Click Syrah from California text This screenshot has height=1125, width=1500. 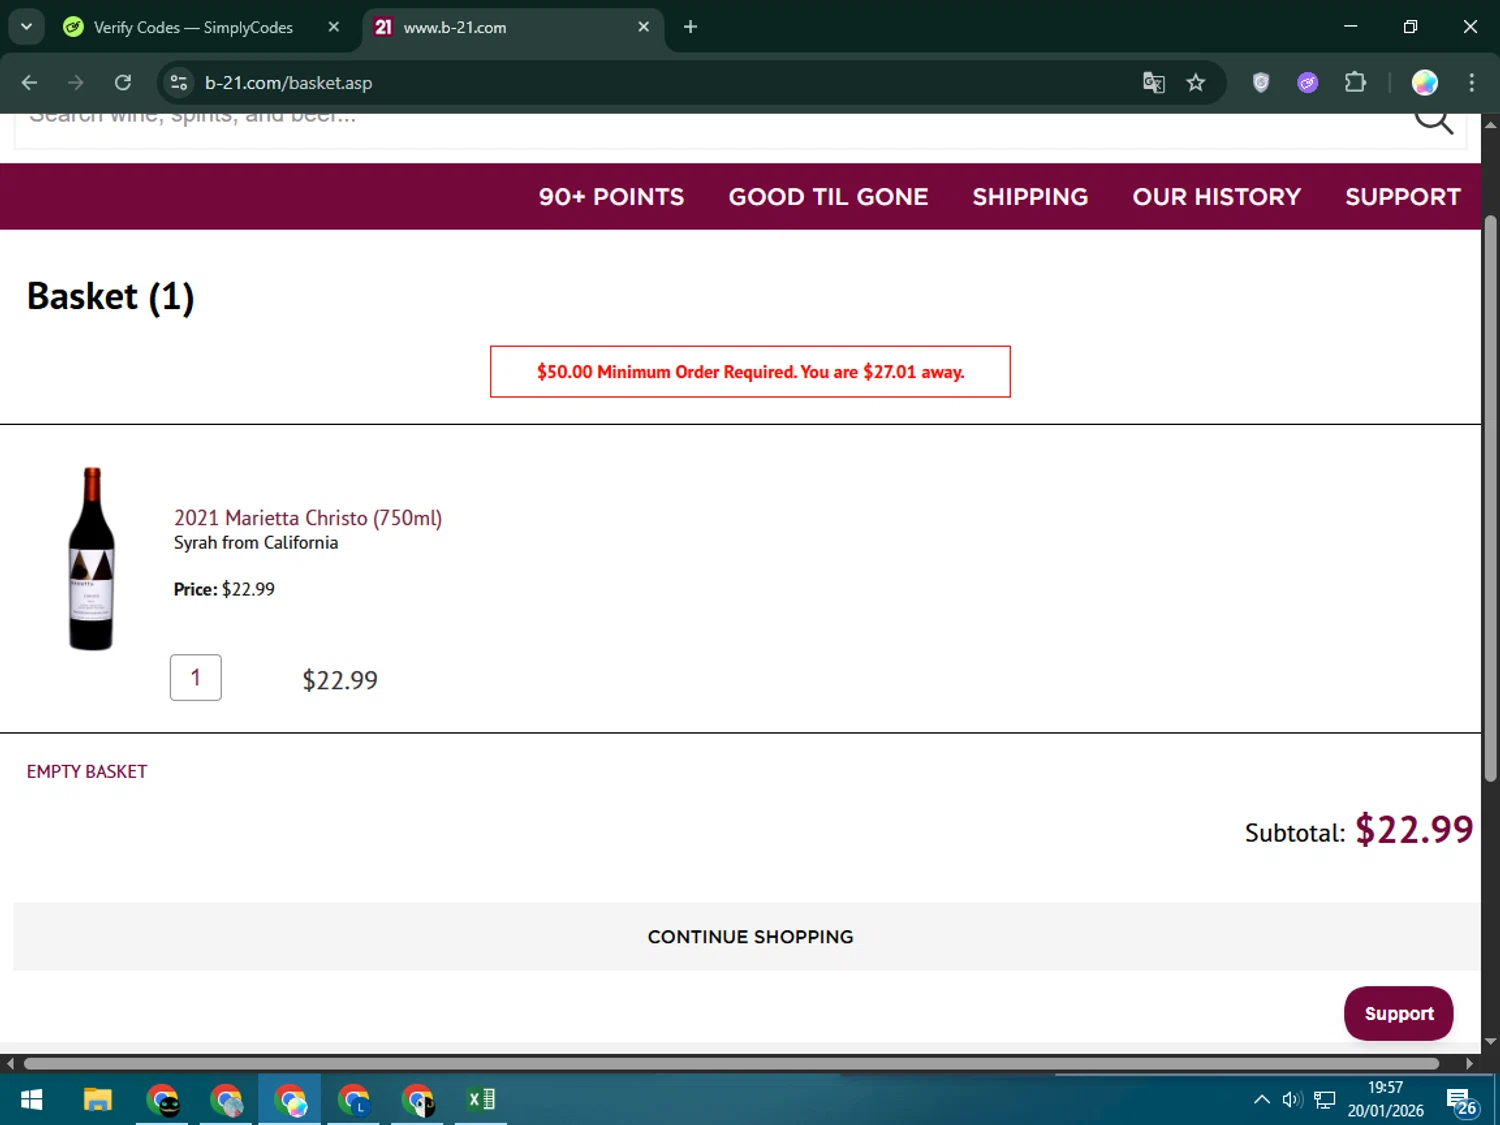click(x=256, y=543)
